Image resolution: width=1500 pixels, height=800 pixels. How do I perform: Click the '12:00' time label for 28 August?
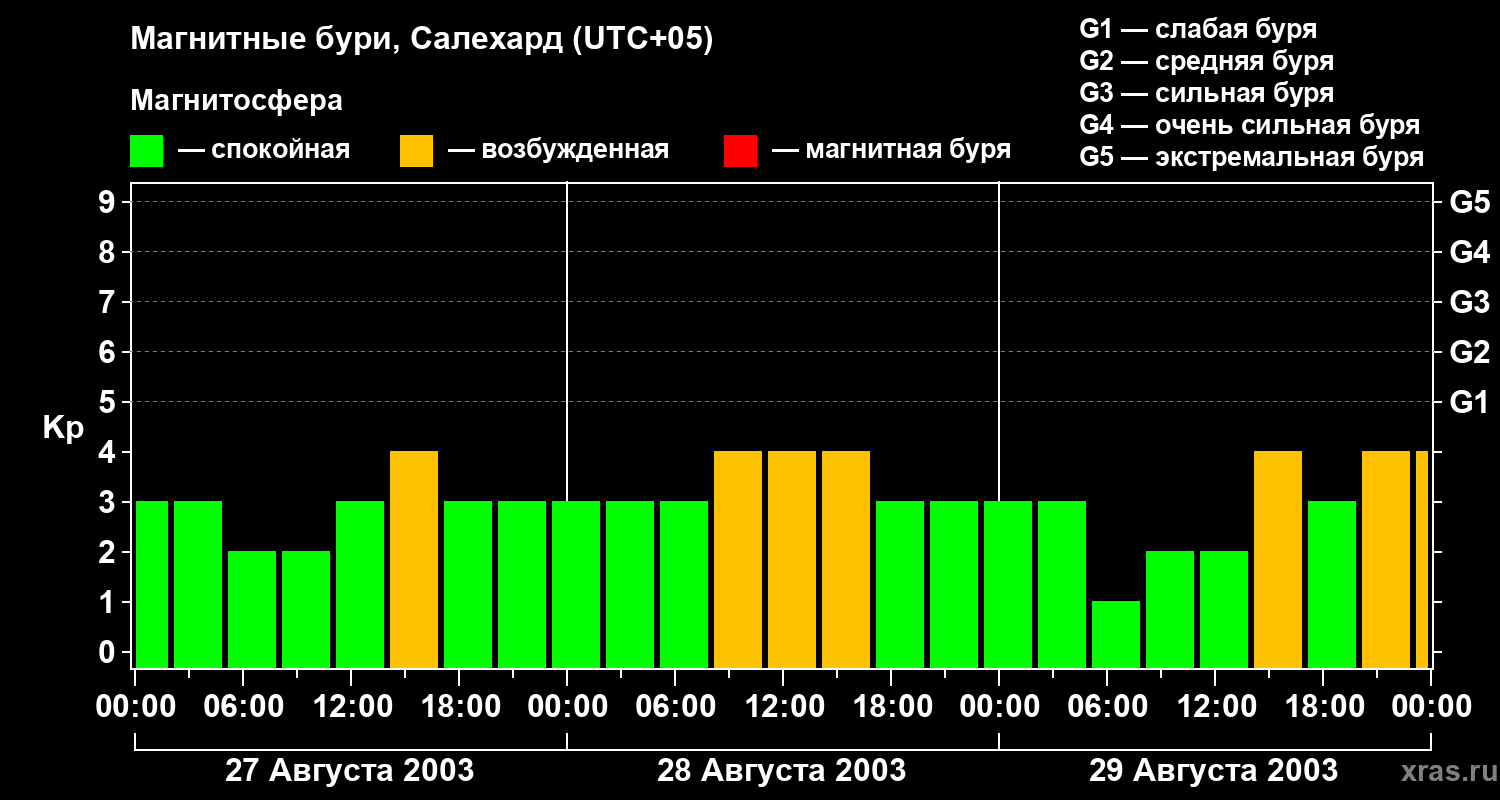783,707
